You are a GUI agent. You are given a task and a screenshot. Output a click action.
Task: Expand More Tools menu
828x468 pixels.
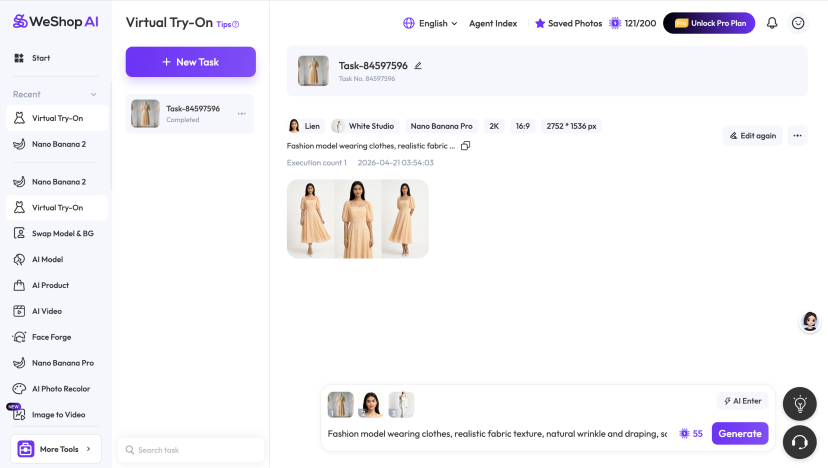pos(60,449)
